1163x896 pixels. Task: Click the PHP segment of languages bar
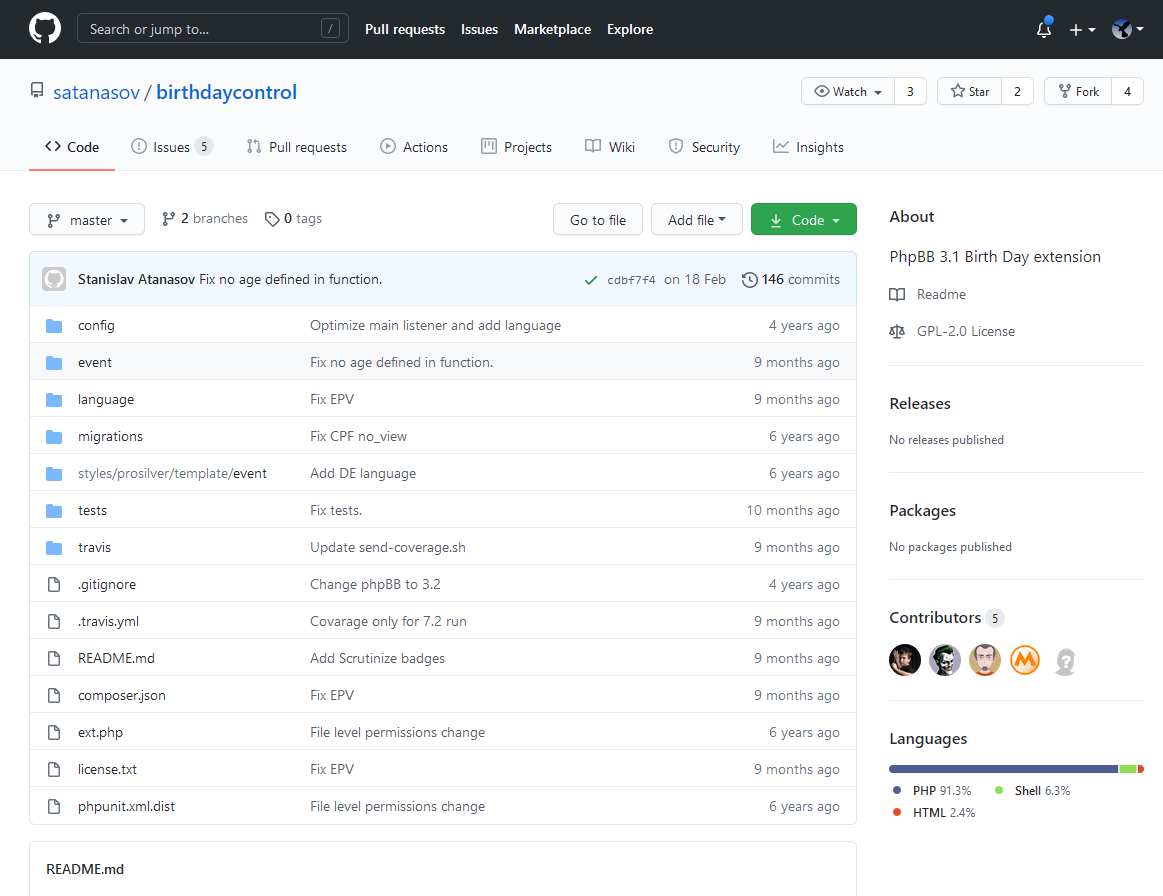(1002, 769)
